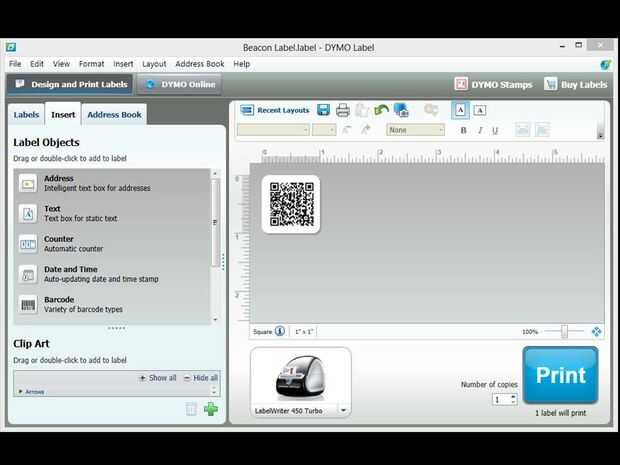Open DYMO Stamps
Screen dimensions: 620x465
click(x=493, y=84)
